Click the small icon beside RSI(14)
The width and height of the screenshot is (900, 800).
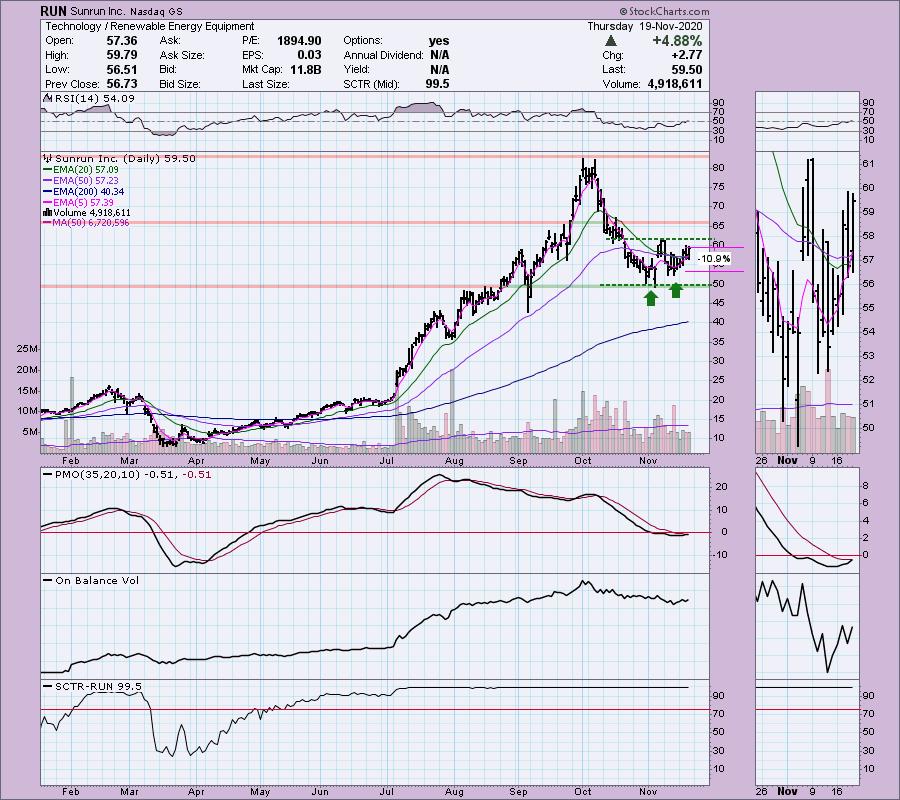(48, 98)
